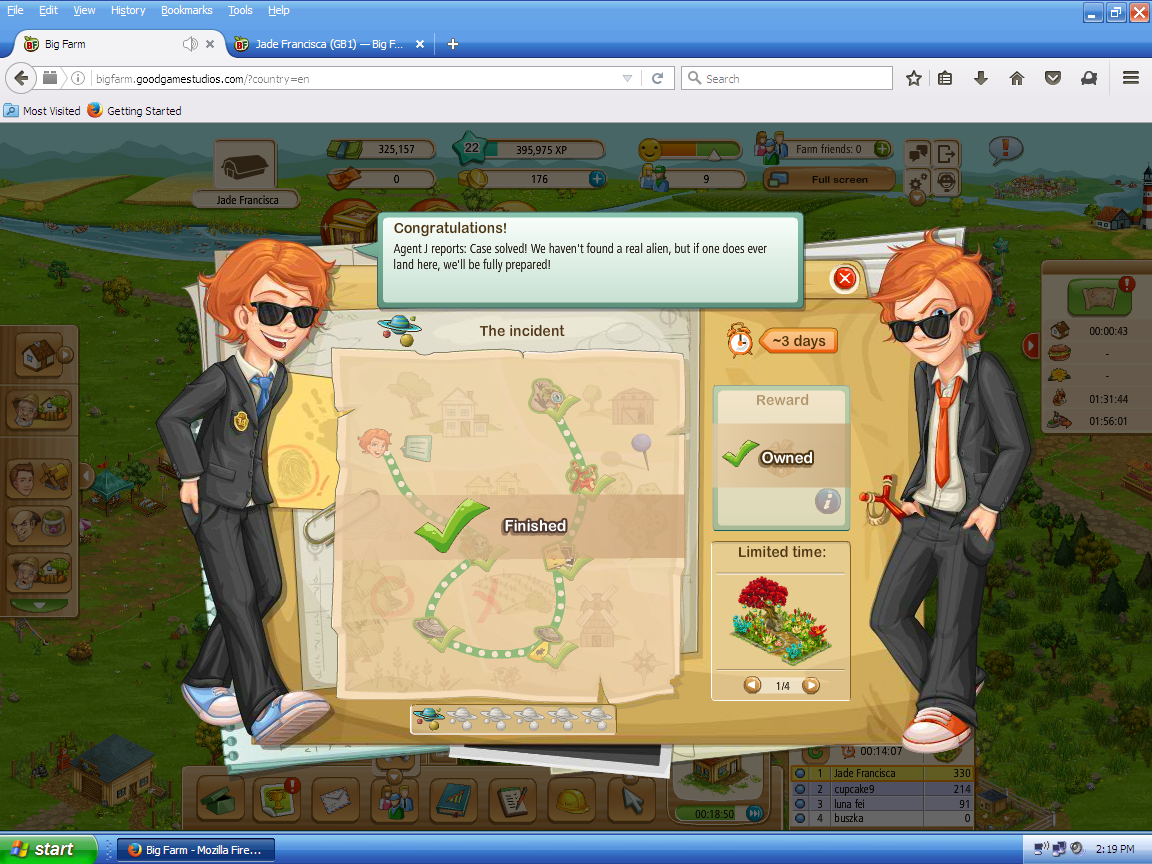Open the View menu

coord(84,10)
